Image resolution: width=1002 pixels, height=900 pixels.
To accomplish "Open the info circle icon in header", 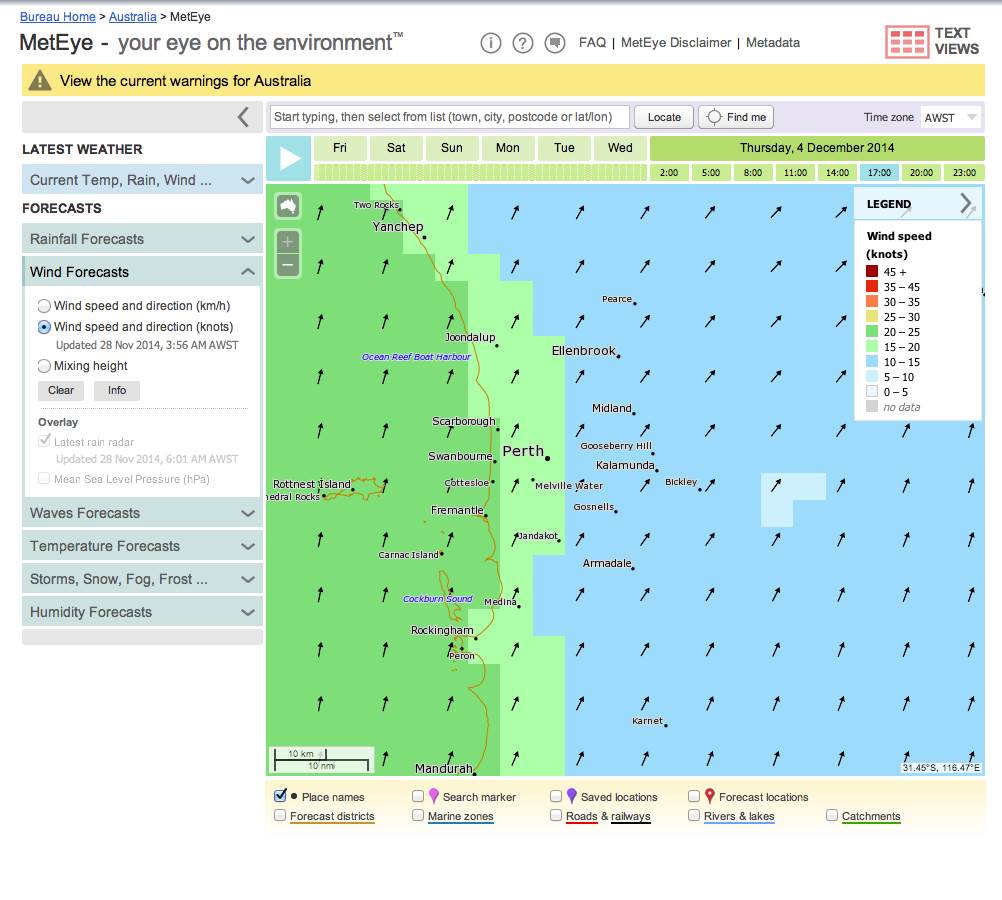I will [490, 43].
